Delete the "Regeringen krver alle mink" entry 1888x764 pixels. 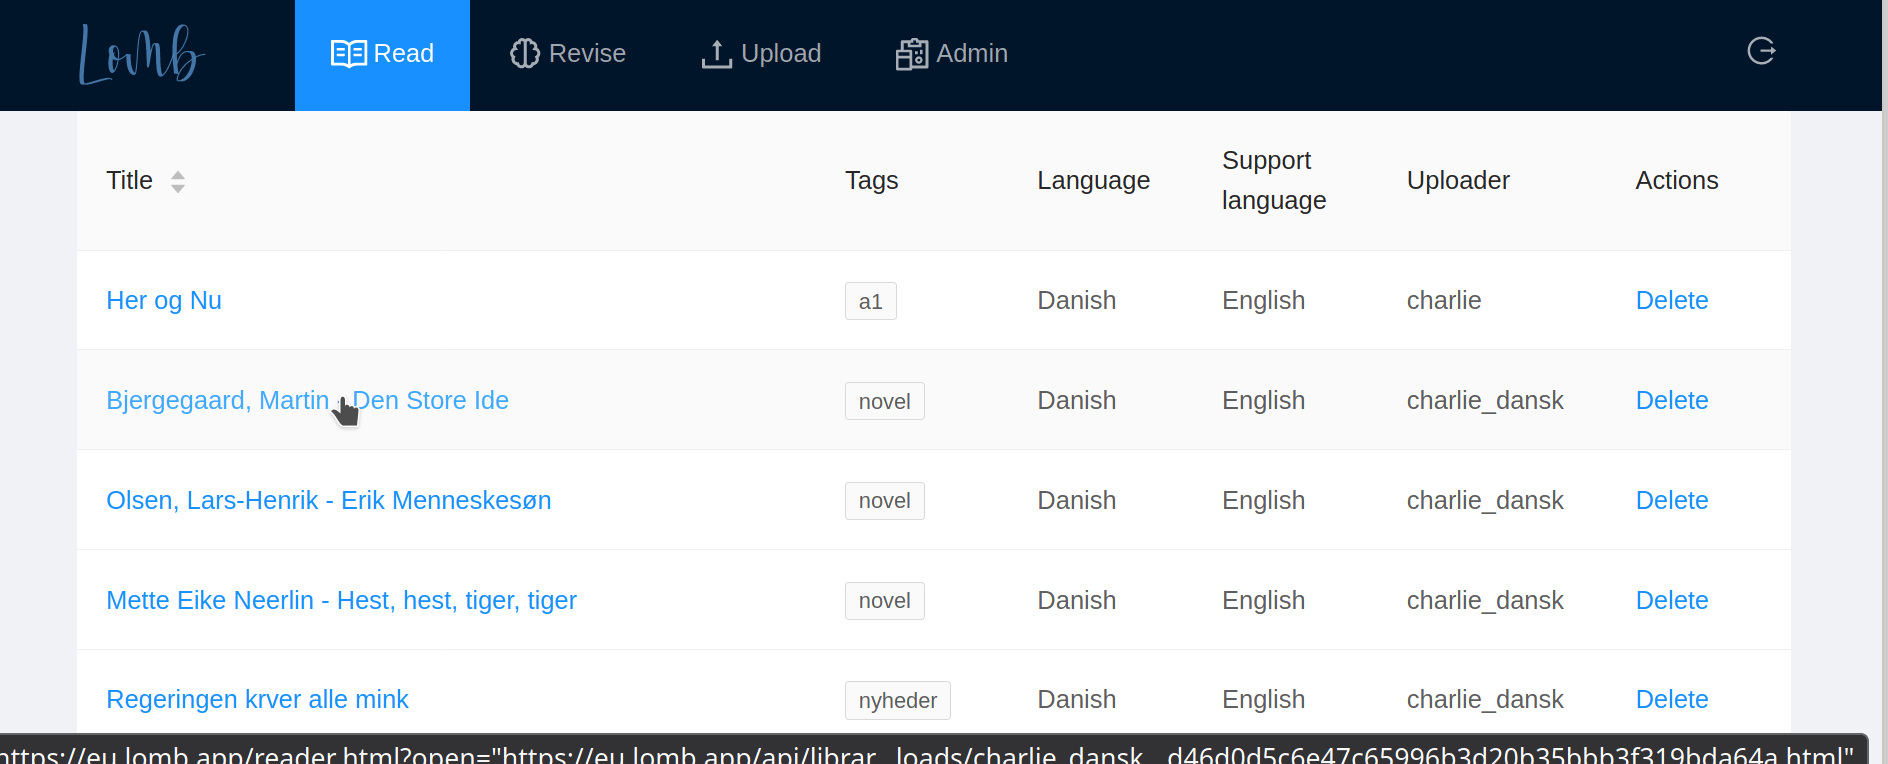click(x=1671, y=699)
